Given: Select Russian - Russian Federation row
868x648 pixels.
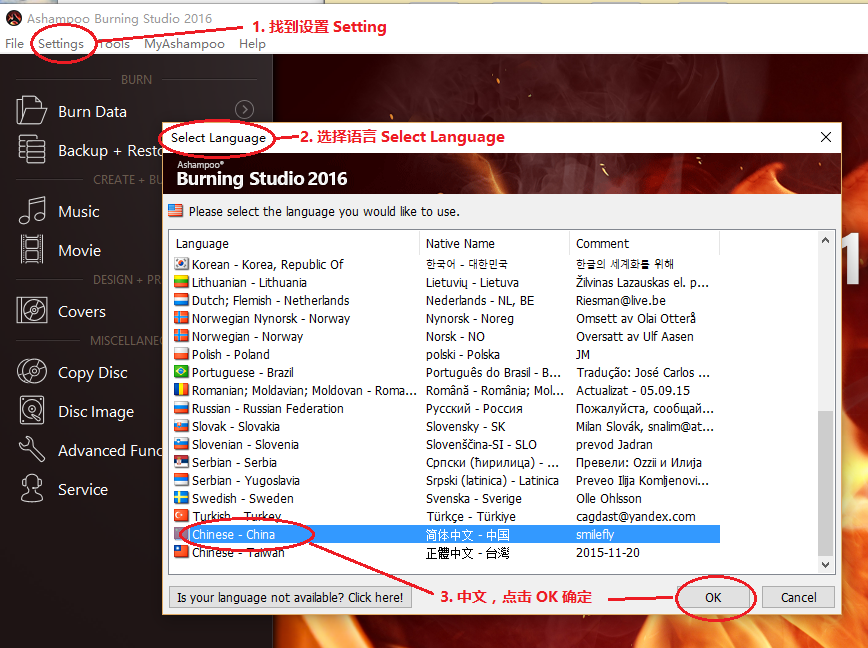Looking at the screenshot, I should (445, 408).
